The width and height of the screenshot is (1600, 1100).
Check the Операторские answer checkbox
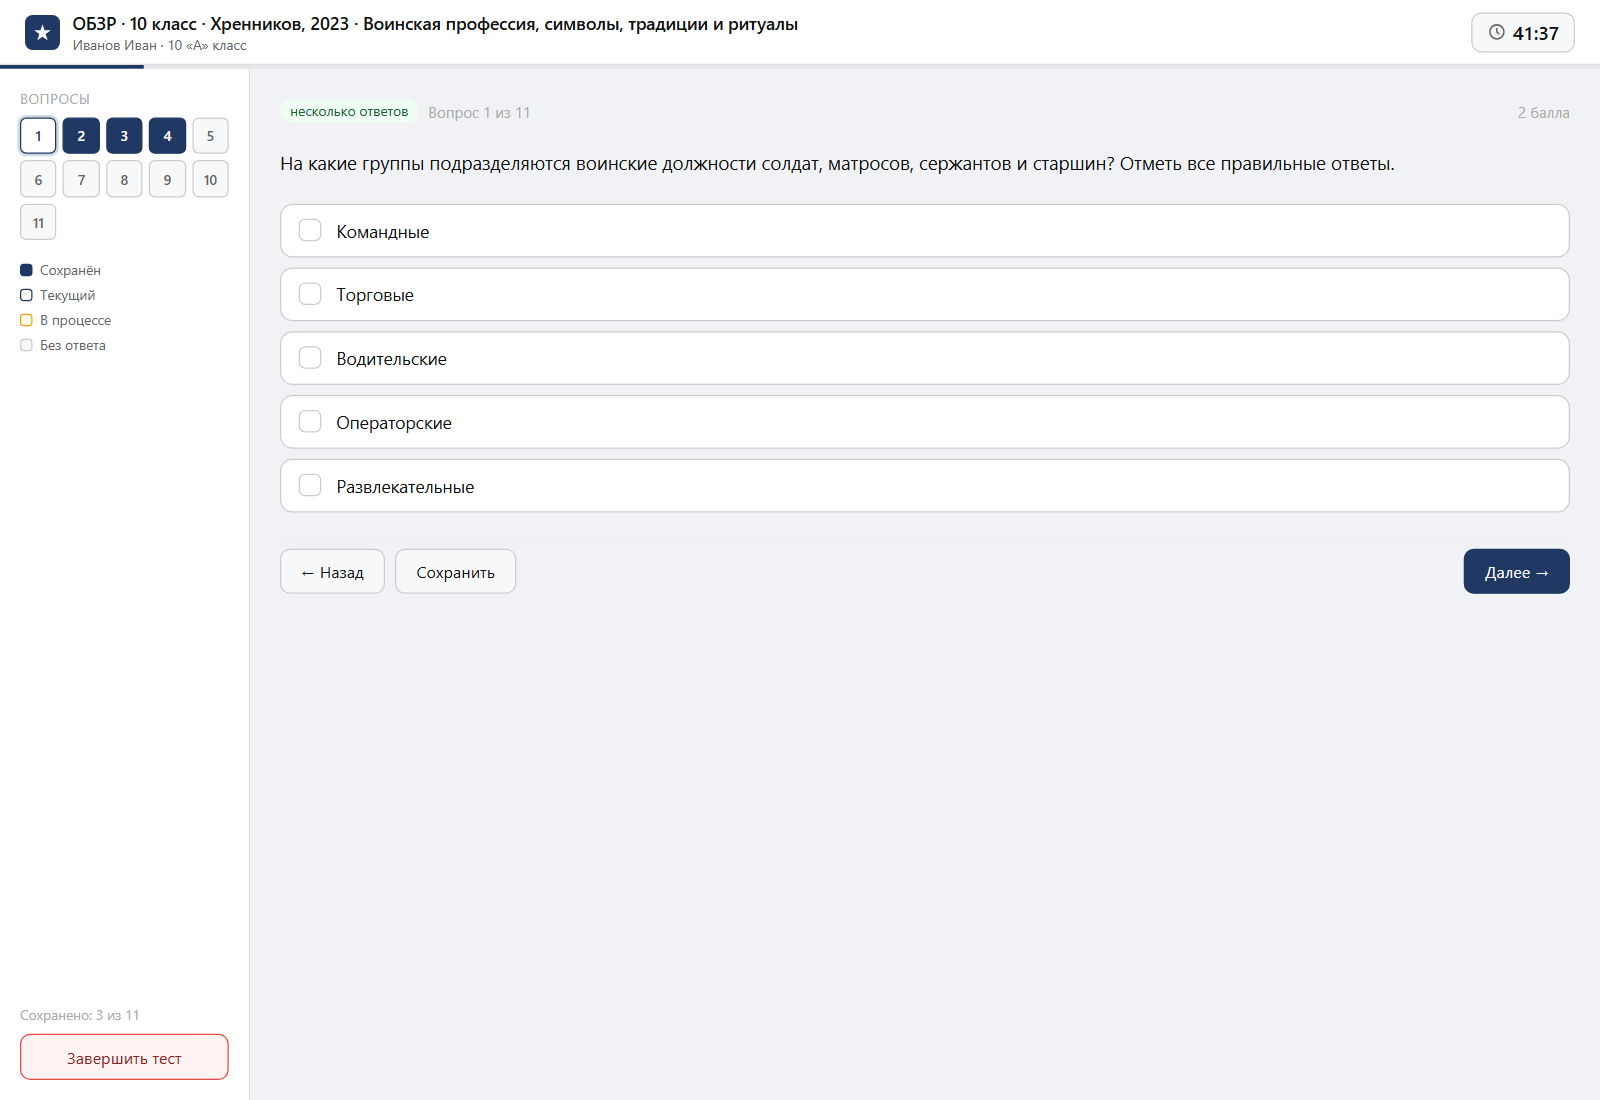coord(310,422)
